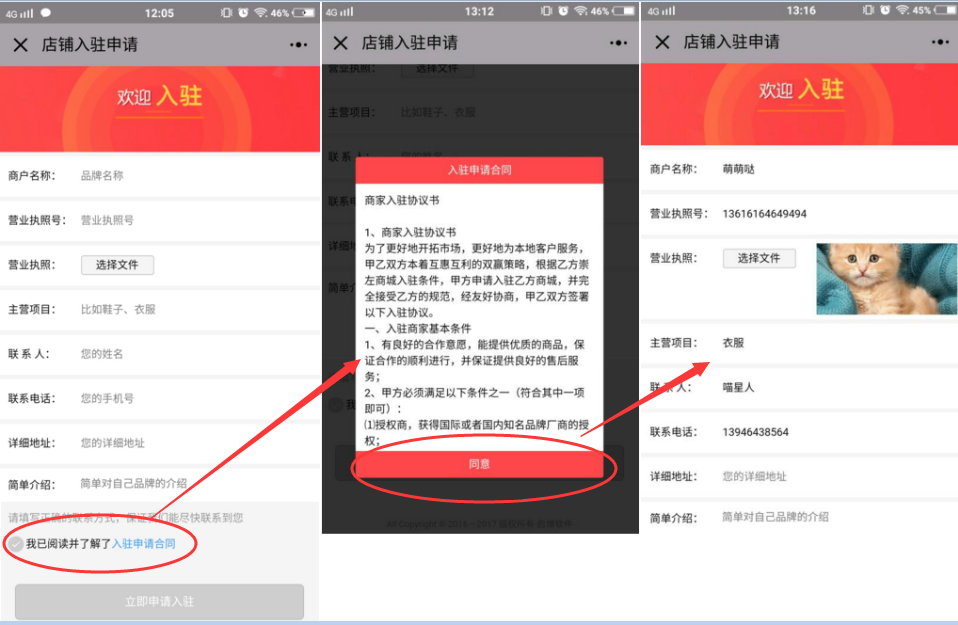
Task: Click 选择文件 in the left screen
Action: point(117,265)
